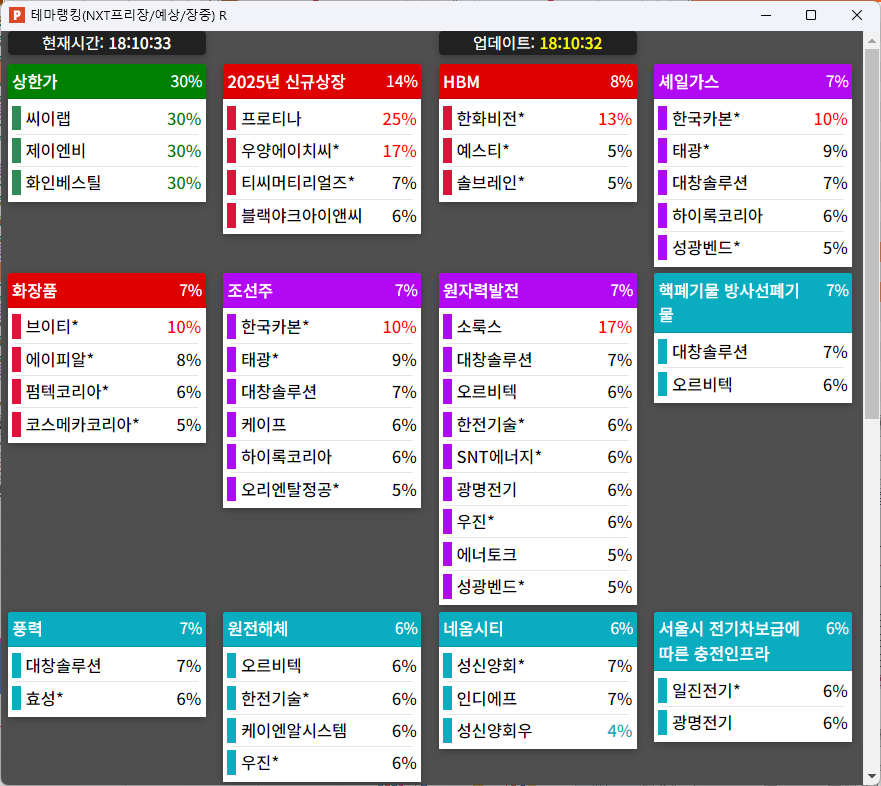Select the 화인베스틸 stock row
The width and height of the screenshot is (881, 786).
point(107,183)
